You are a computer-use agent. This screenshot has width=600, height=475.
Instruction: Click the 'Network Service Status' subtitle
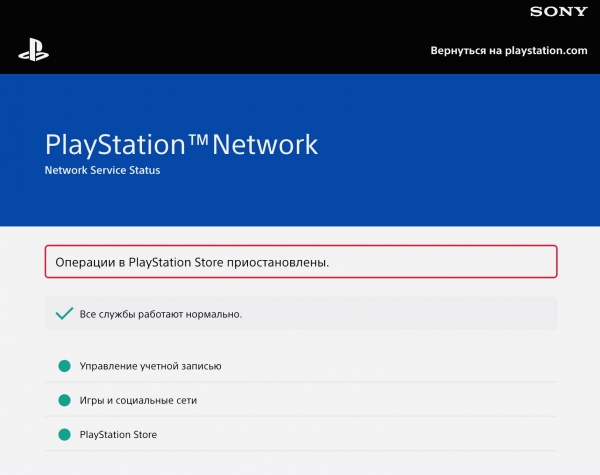(x=102, y=170)
